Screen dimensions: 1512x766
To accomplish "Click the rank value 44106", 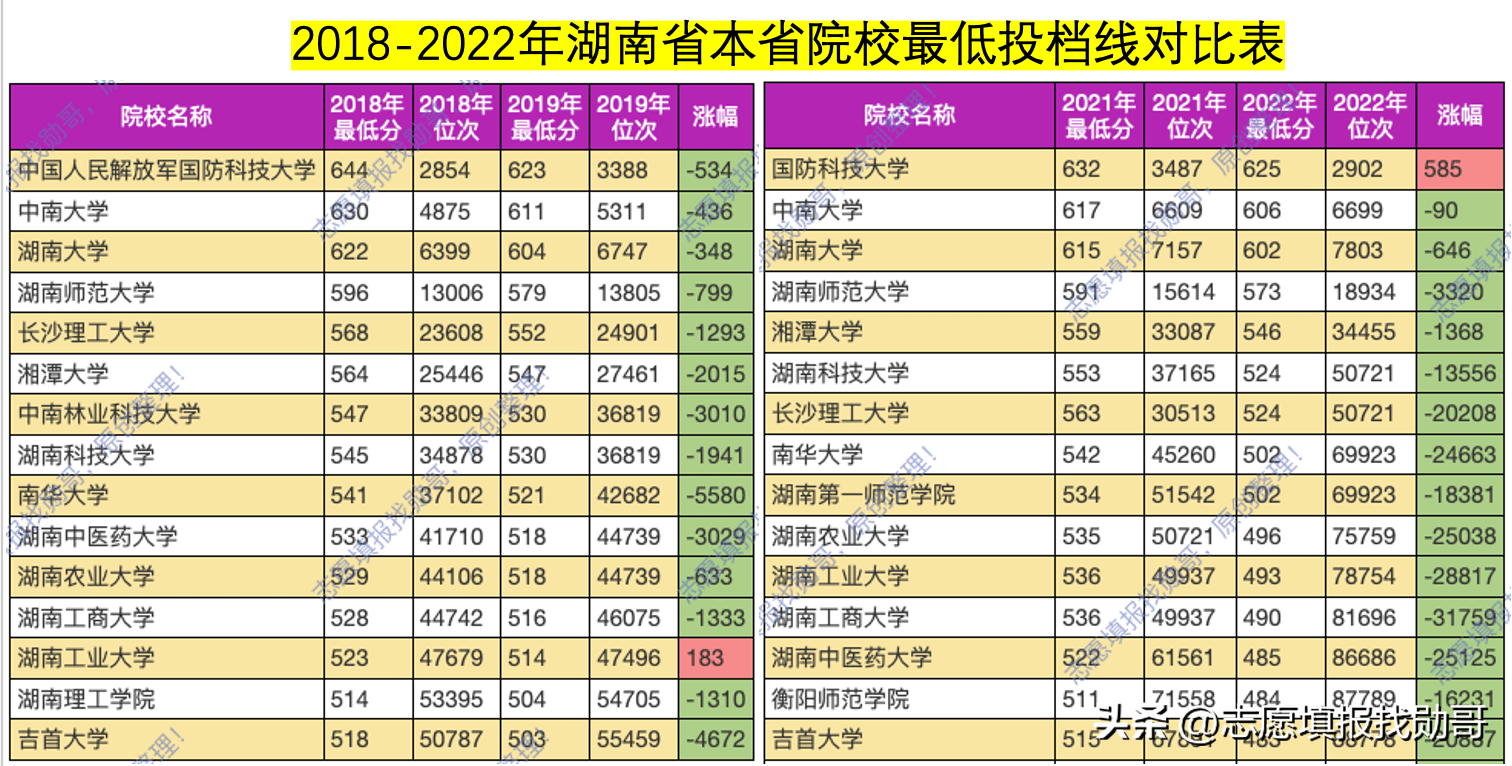I will 451,577.
